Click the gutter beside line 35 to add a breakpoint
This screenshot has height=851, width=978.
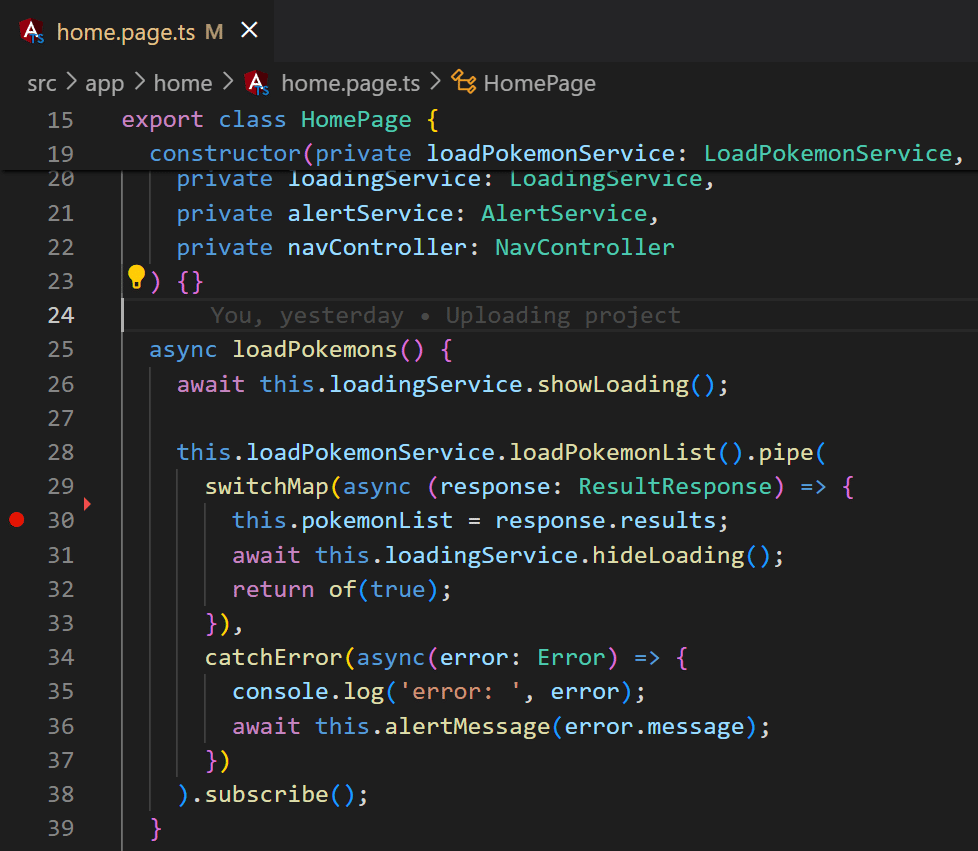coord(17,691)
